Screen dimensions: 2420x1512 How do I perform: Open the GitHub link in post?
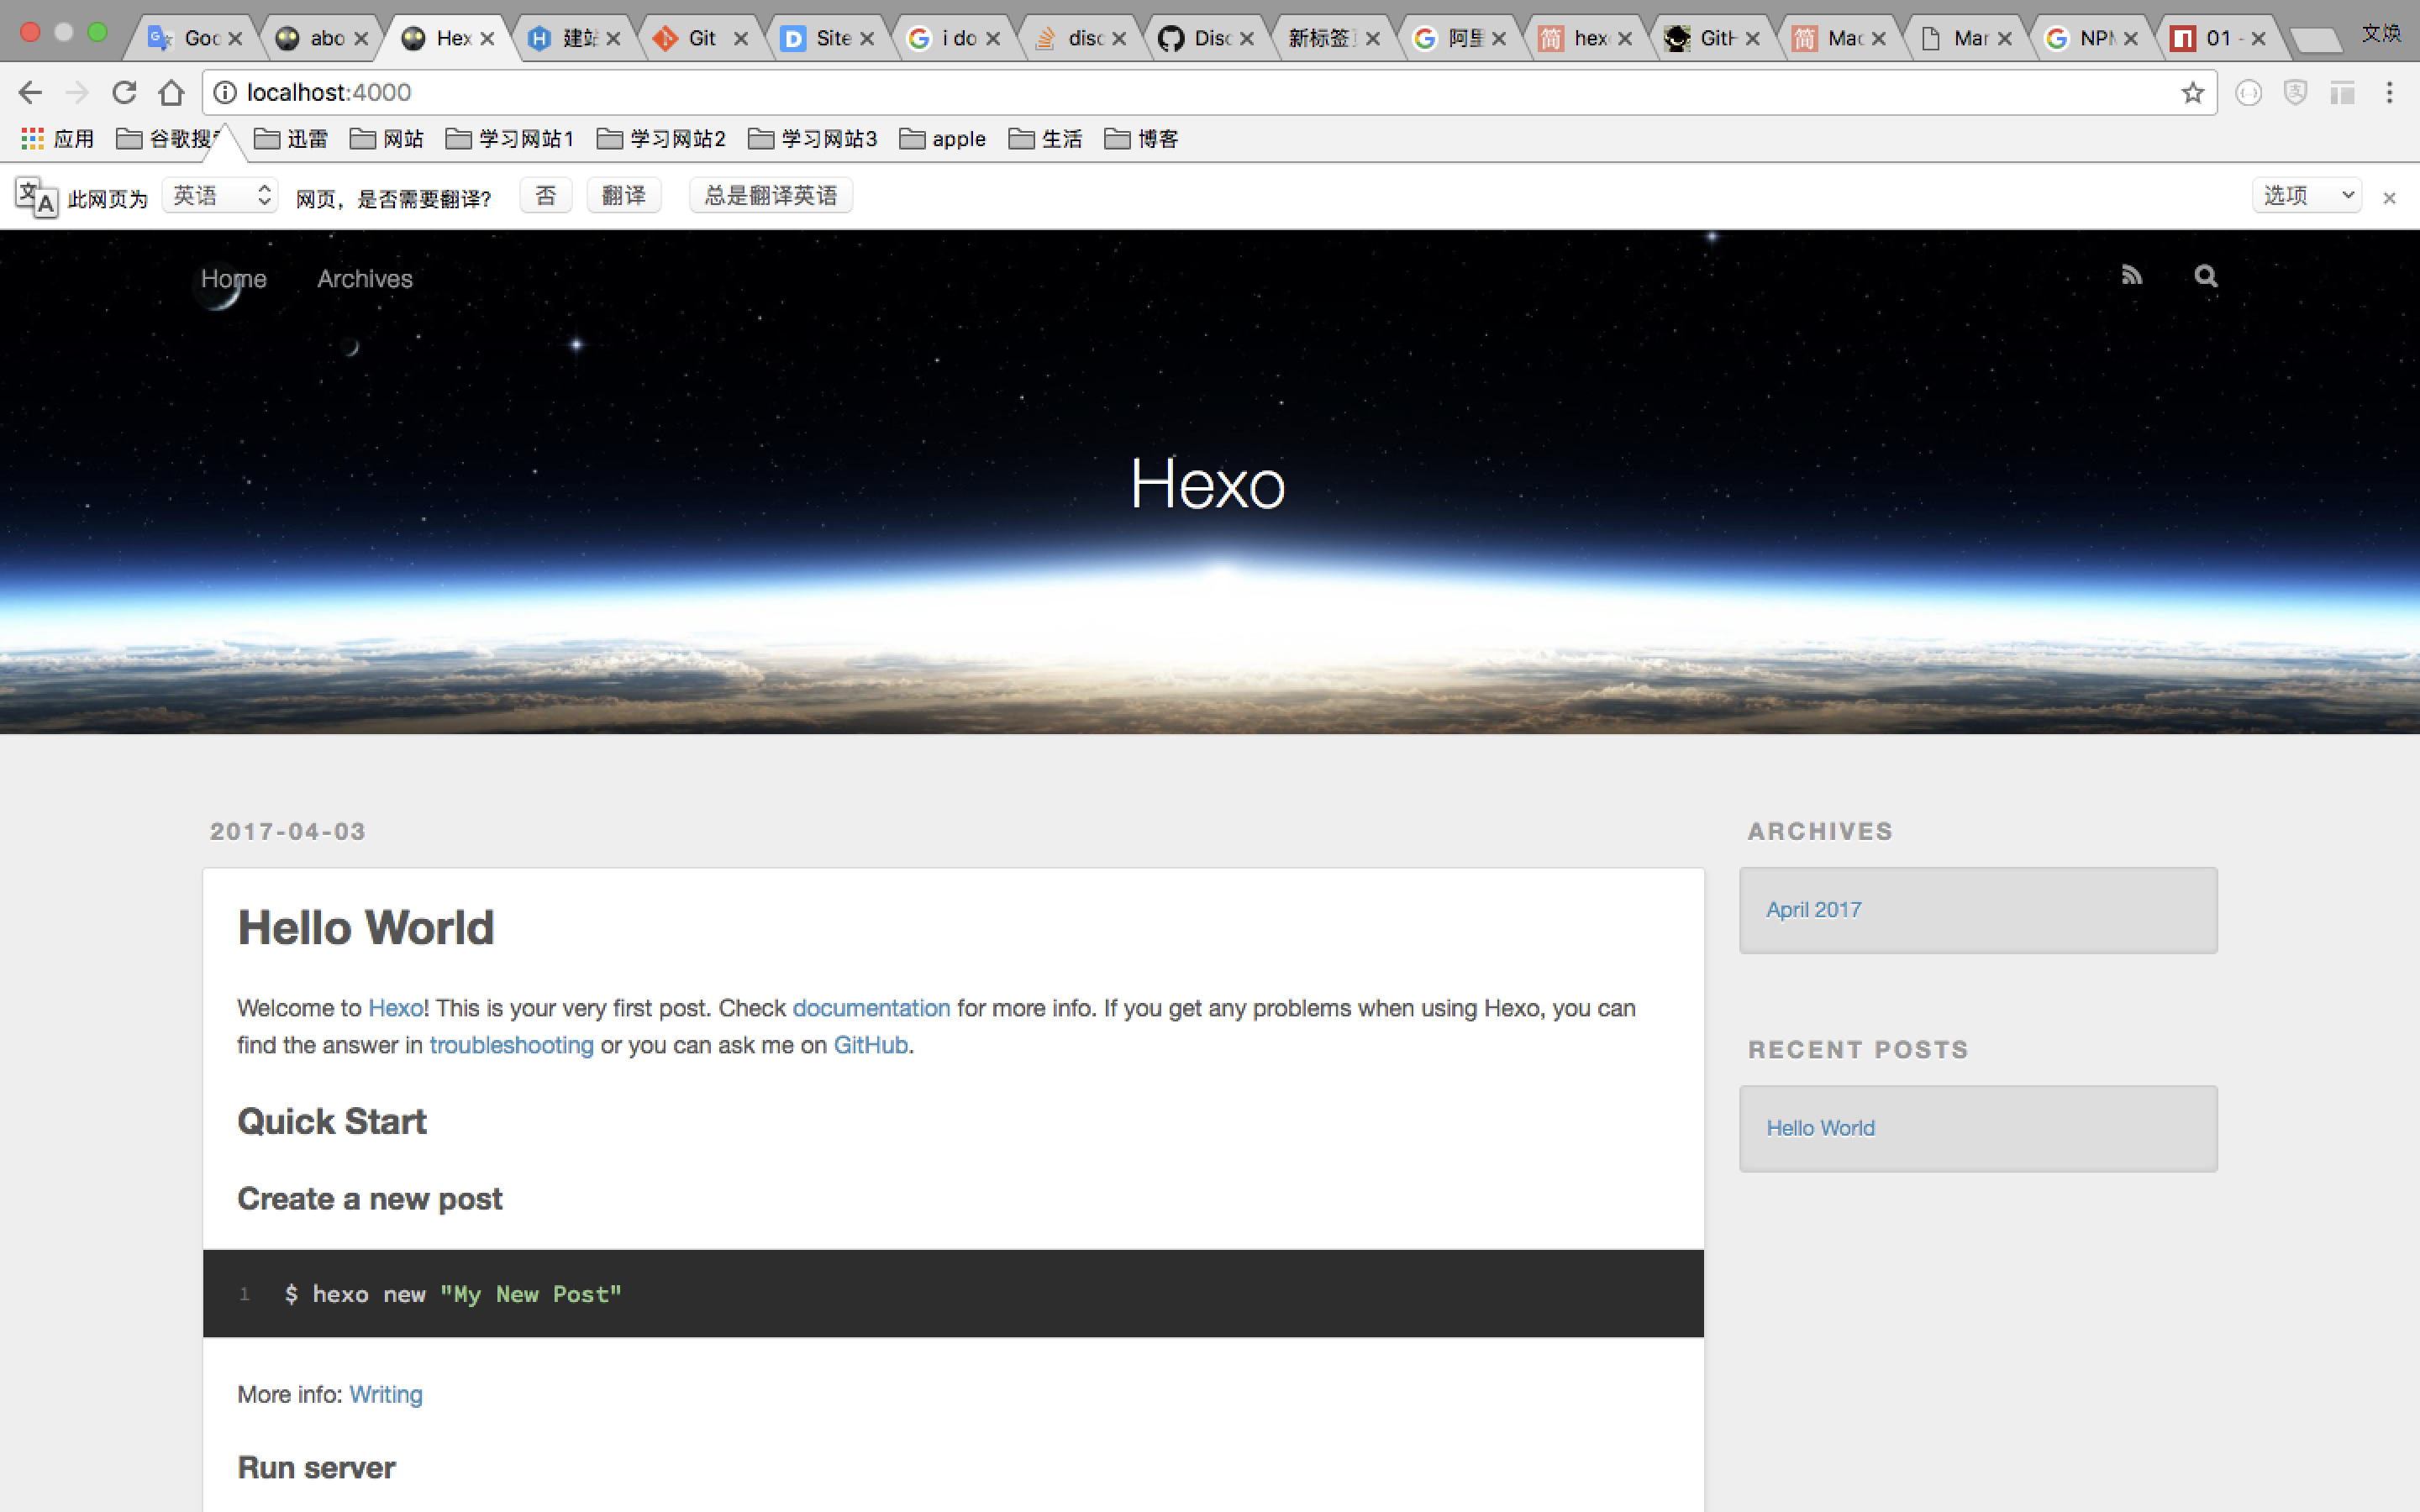[x=871, y=1045]
